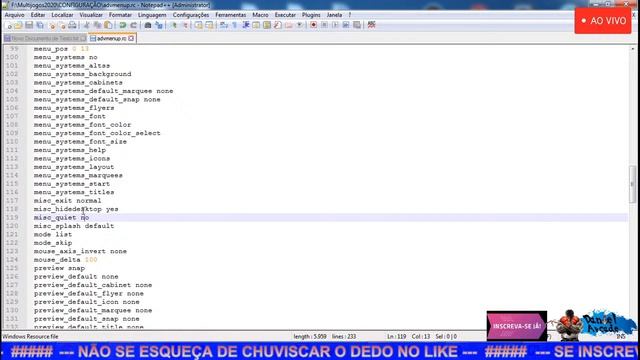Open the Configurações menu
Image resolution: width=640 pixels, height=360 pixels.
[x=191, y=15]
